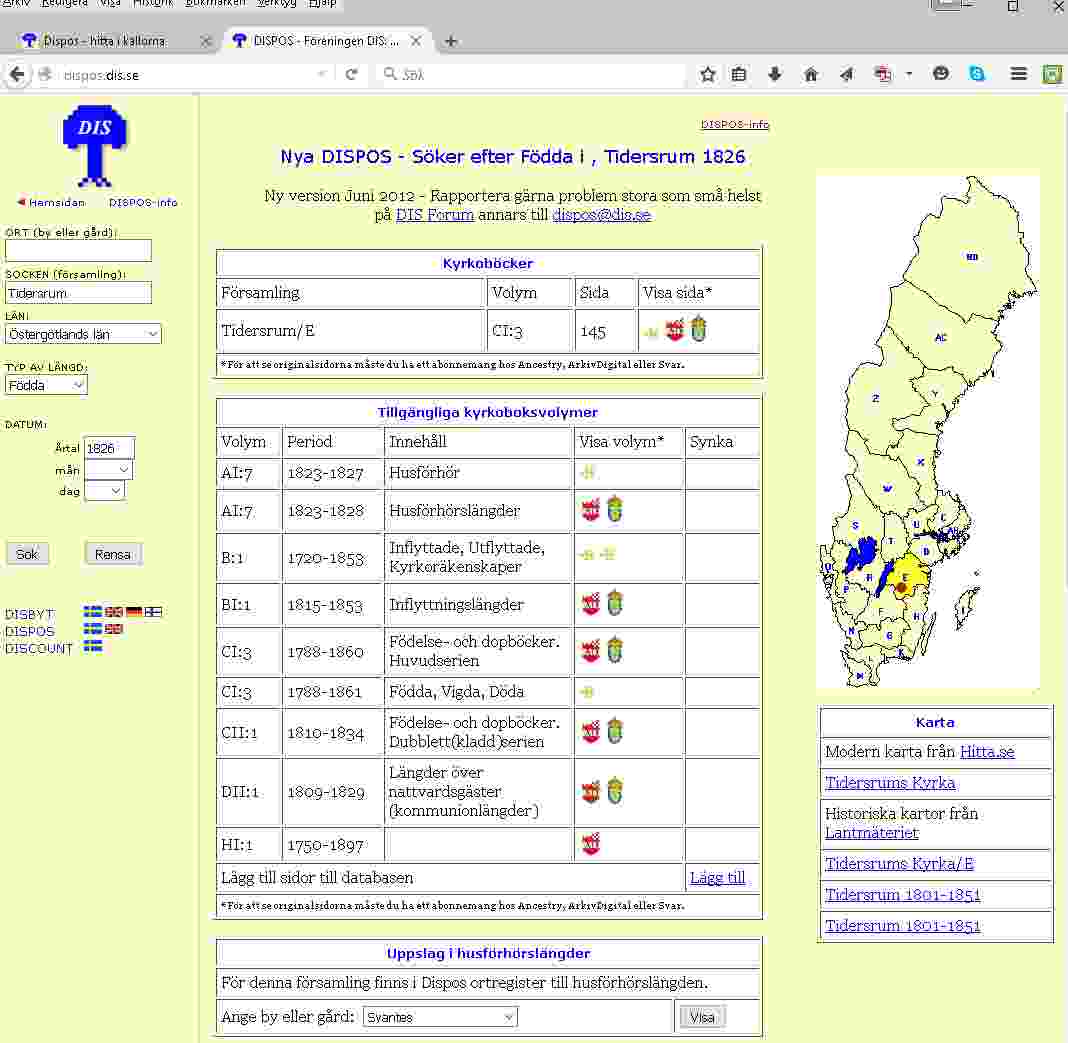This screenshot has width=1068, height=1043.
Task: Click the Årtal field with 1826
Action: click(x=109, y=448)
